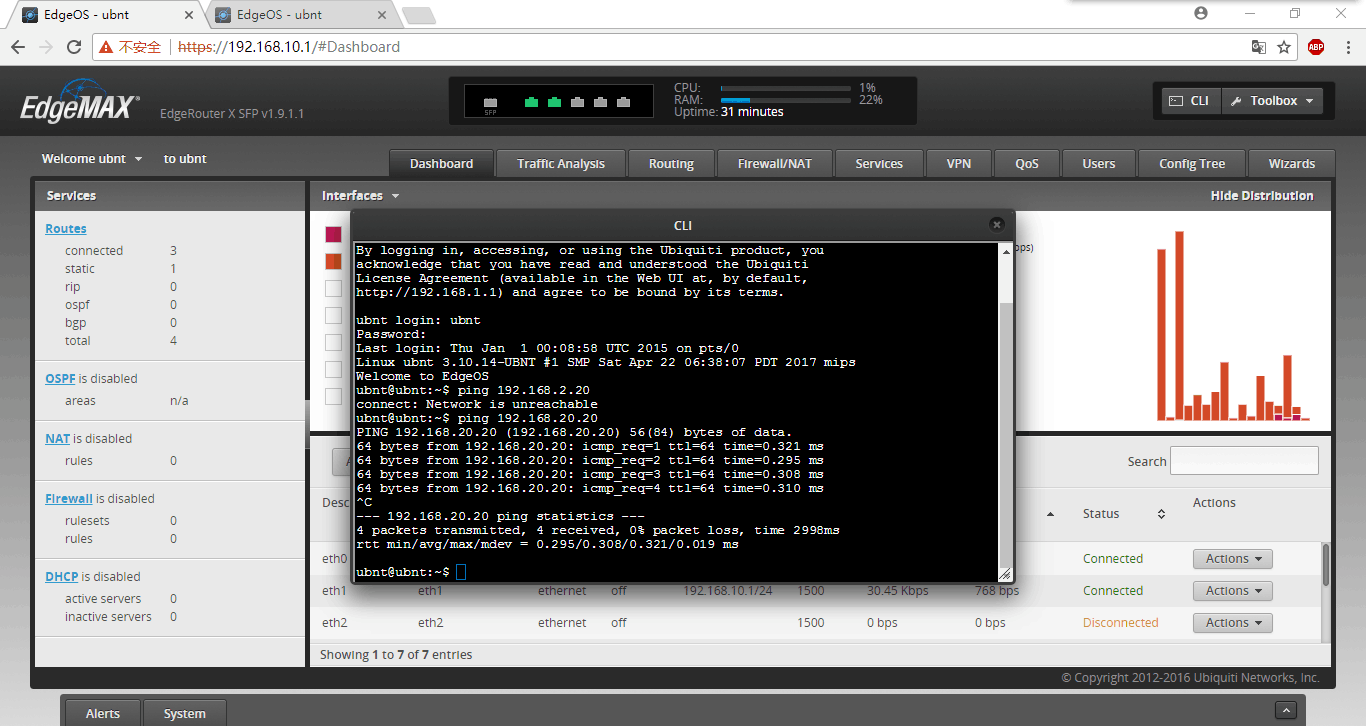The image size is (1366, 726).
Task: Open the Wizards tab
Action: 1292,164
